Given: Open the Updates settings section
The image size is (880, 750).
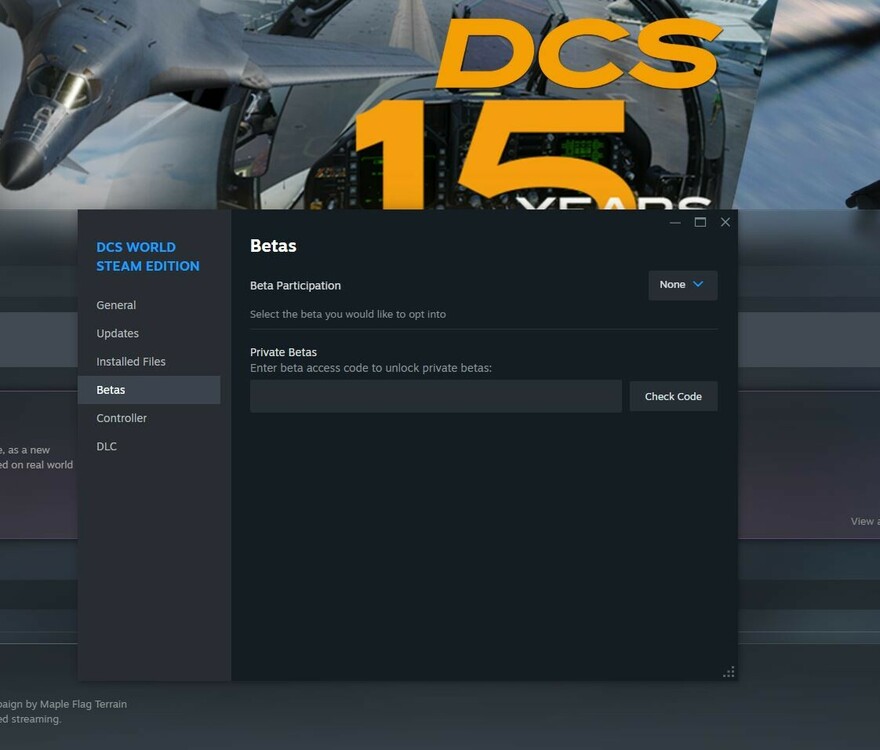Looking at the screenshot, I should (x=117, y=333).
